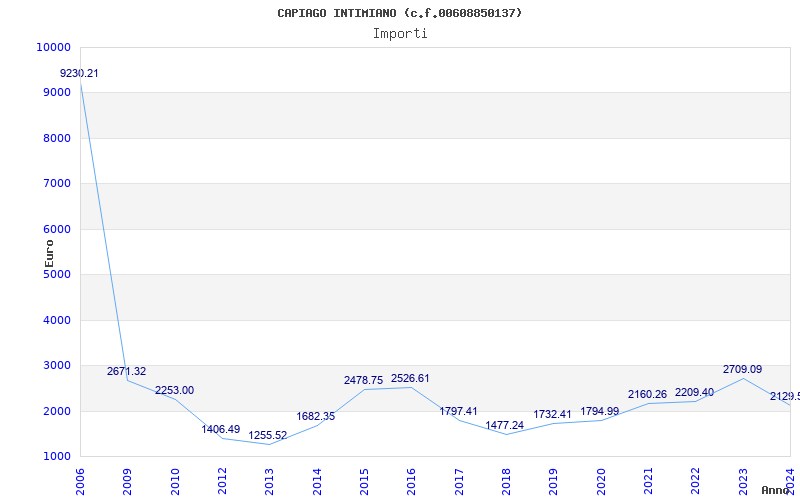Click the 2021 year tick label
The height and width of the screenshot is (500, 800).
click(x=648, y=481)
